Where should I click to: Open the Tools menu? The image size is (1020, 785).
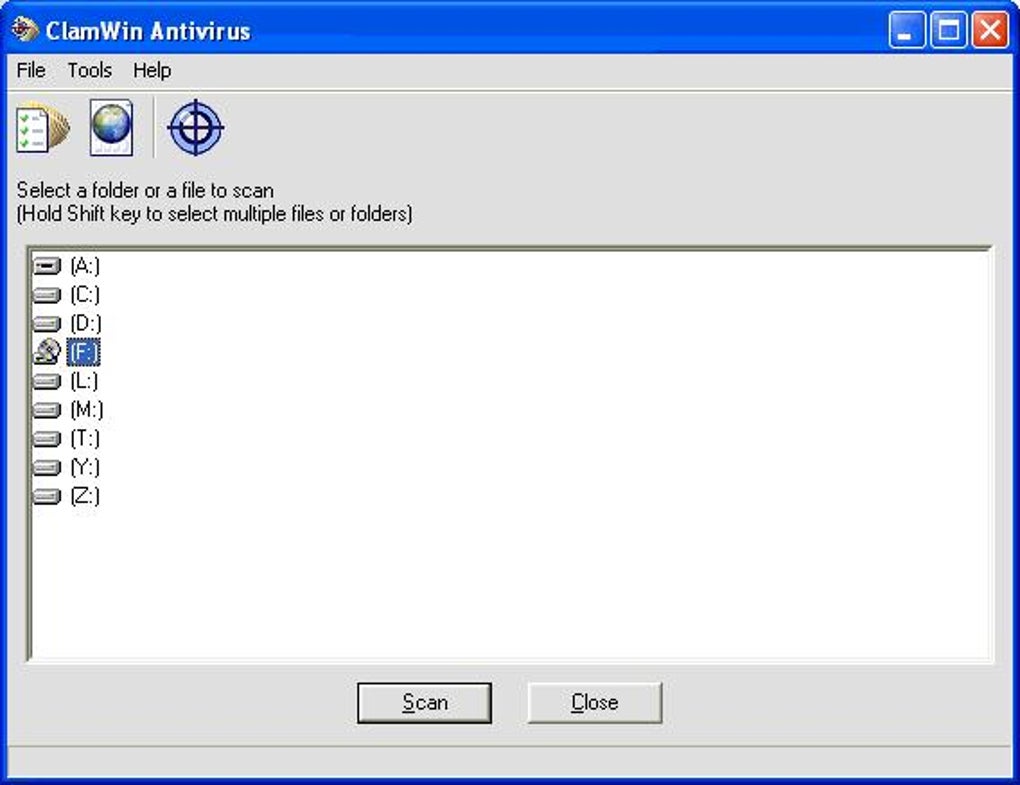90,70
